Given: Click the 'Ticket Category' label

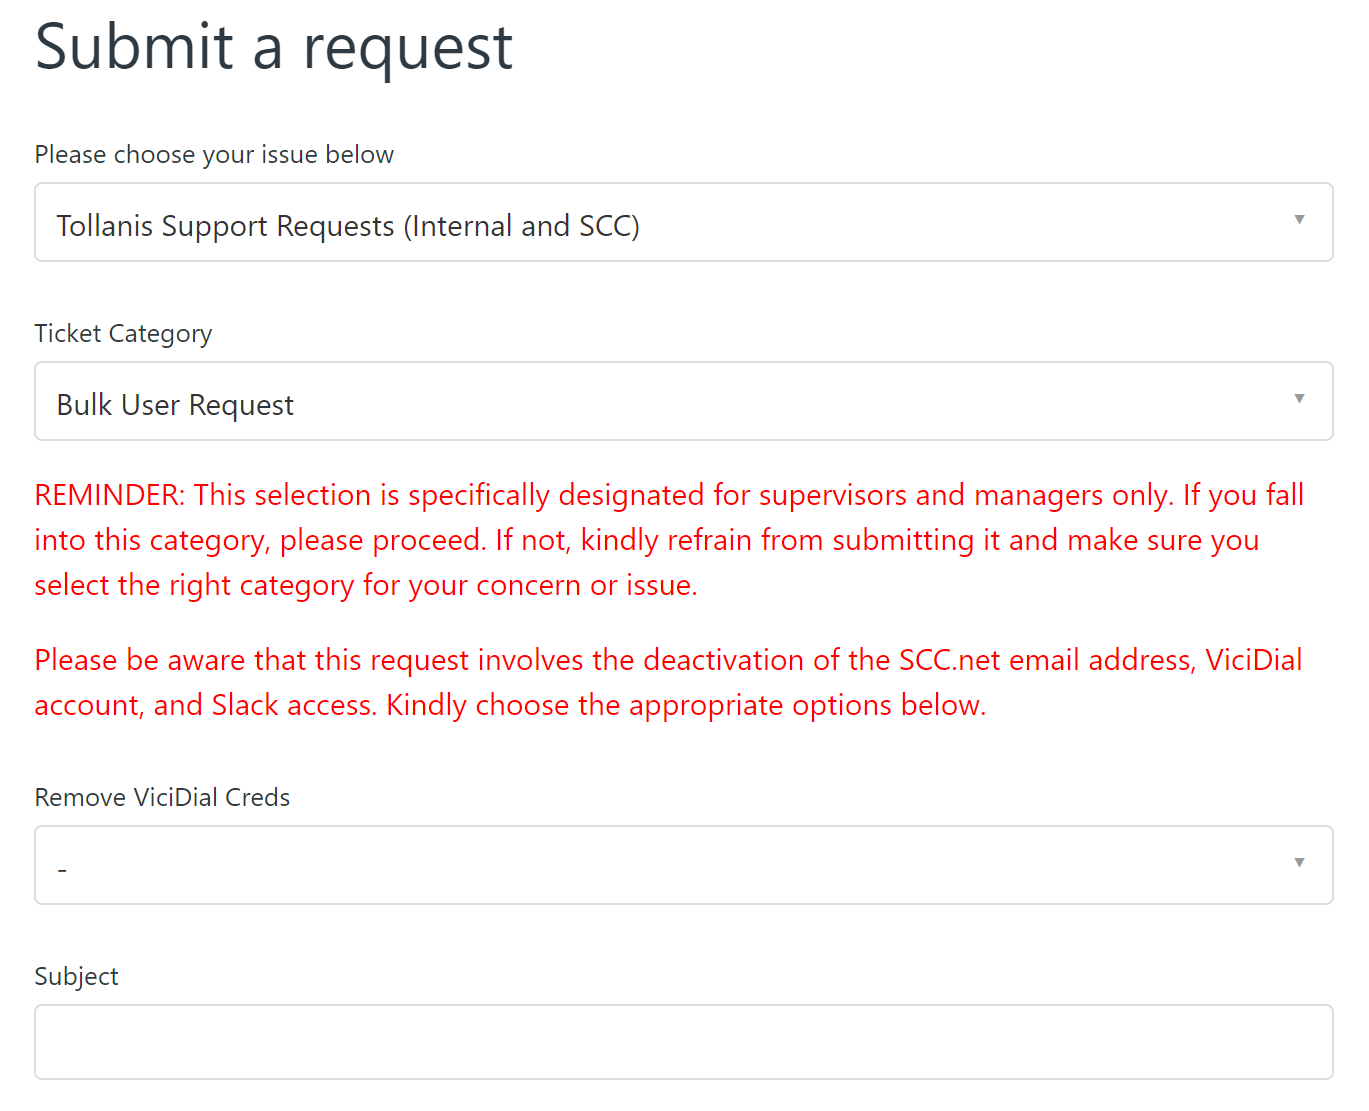Looking at the screenshot, I should [123, 334].
